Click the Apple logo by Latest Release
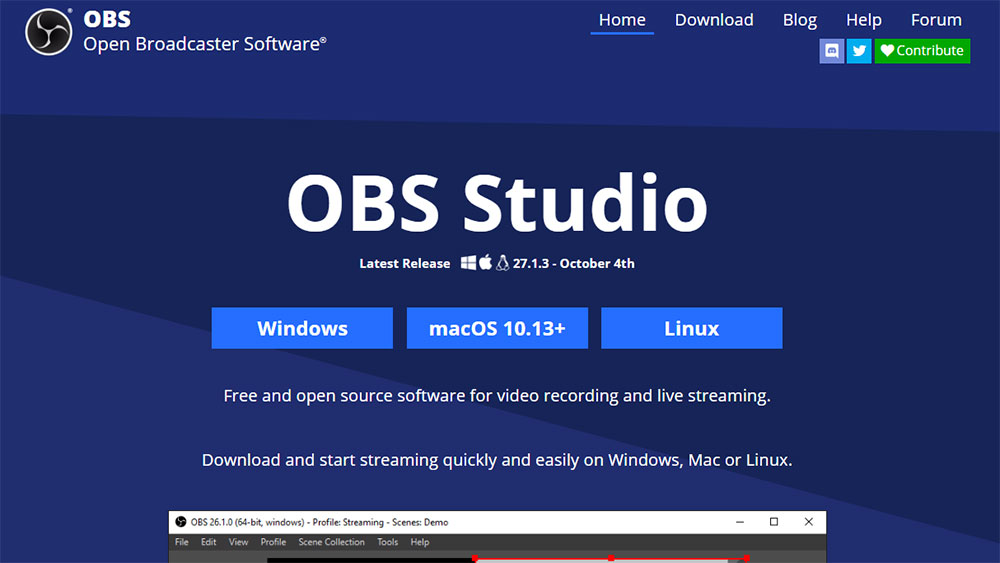The height and width of the screenshot is (563, 1000). 485,262
